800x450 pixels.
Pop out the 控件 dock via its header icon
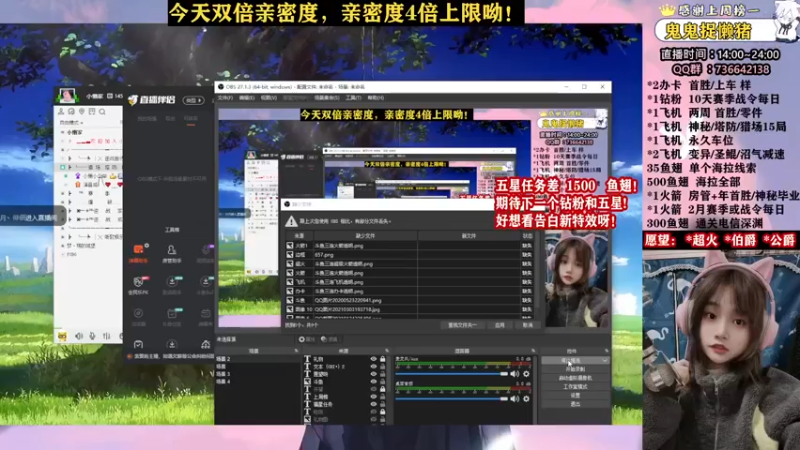coord(607,351)
